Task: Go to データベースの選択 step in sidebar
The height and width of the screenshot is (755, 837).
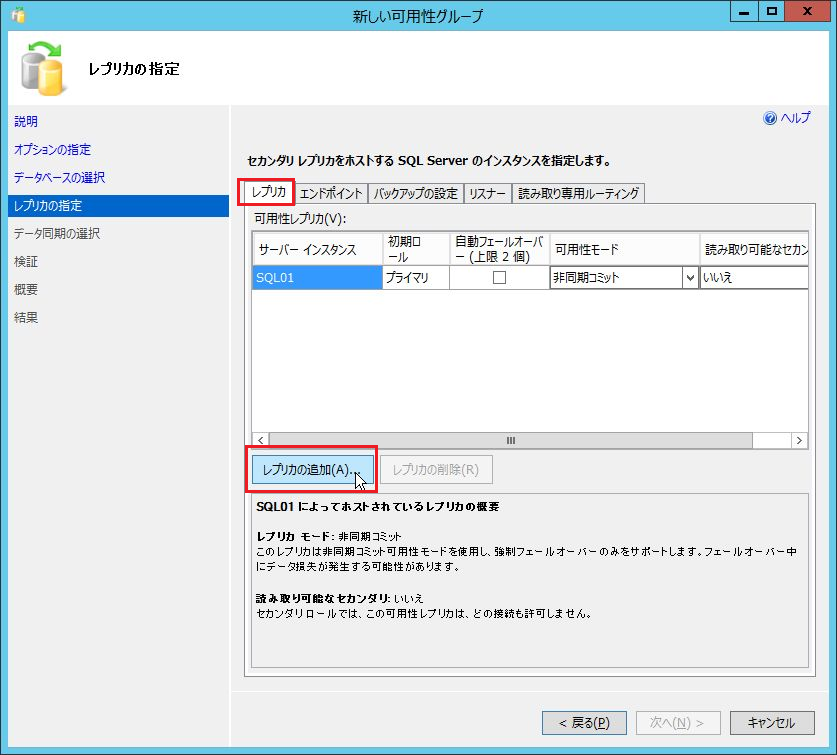Action: tap(59, 178)
